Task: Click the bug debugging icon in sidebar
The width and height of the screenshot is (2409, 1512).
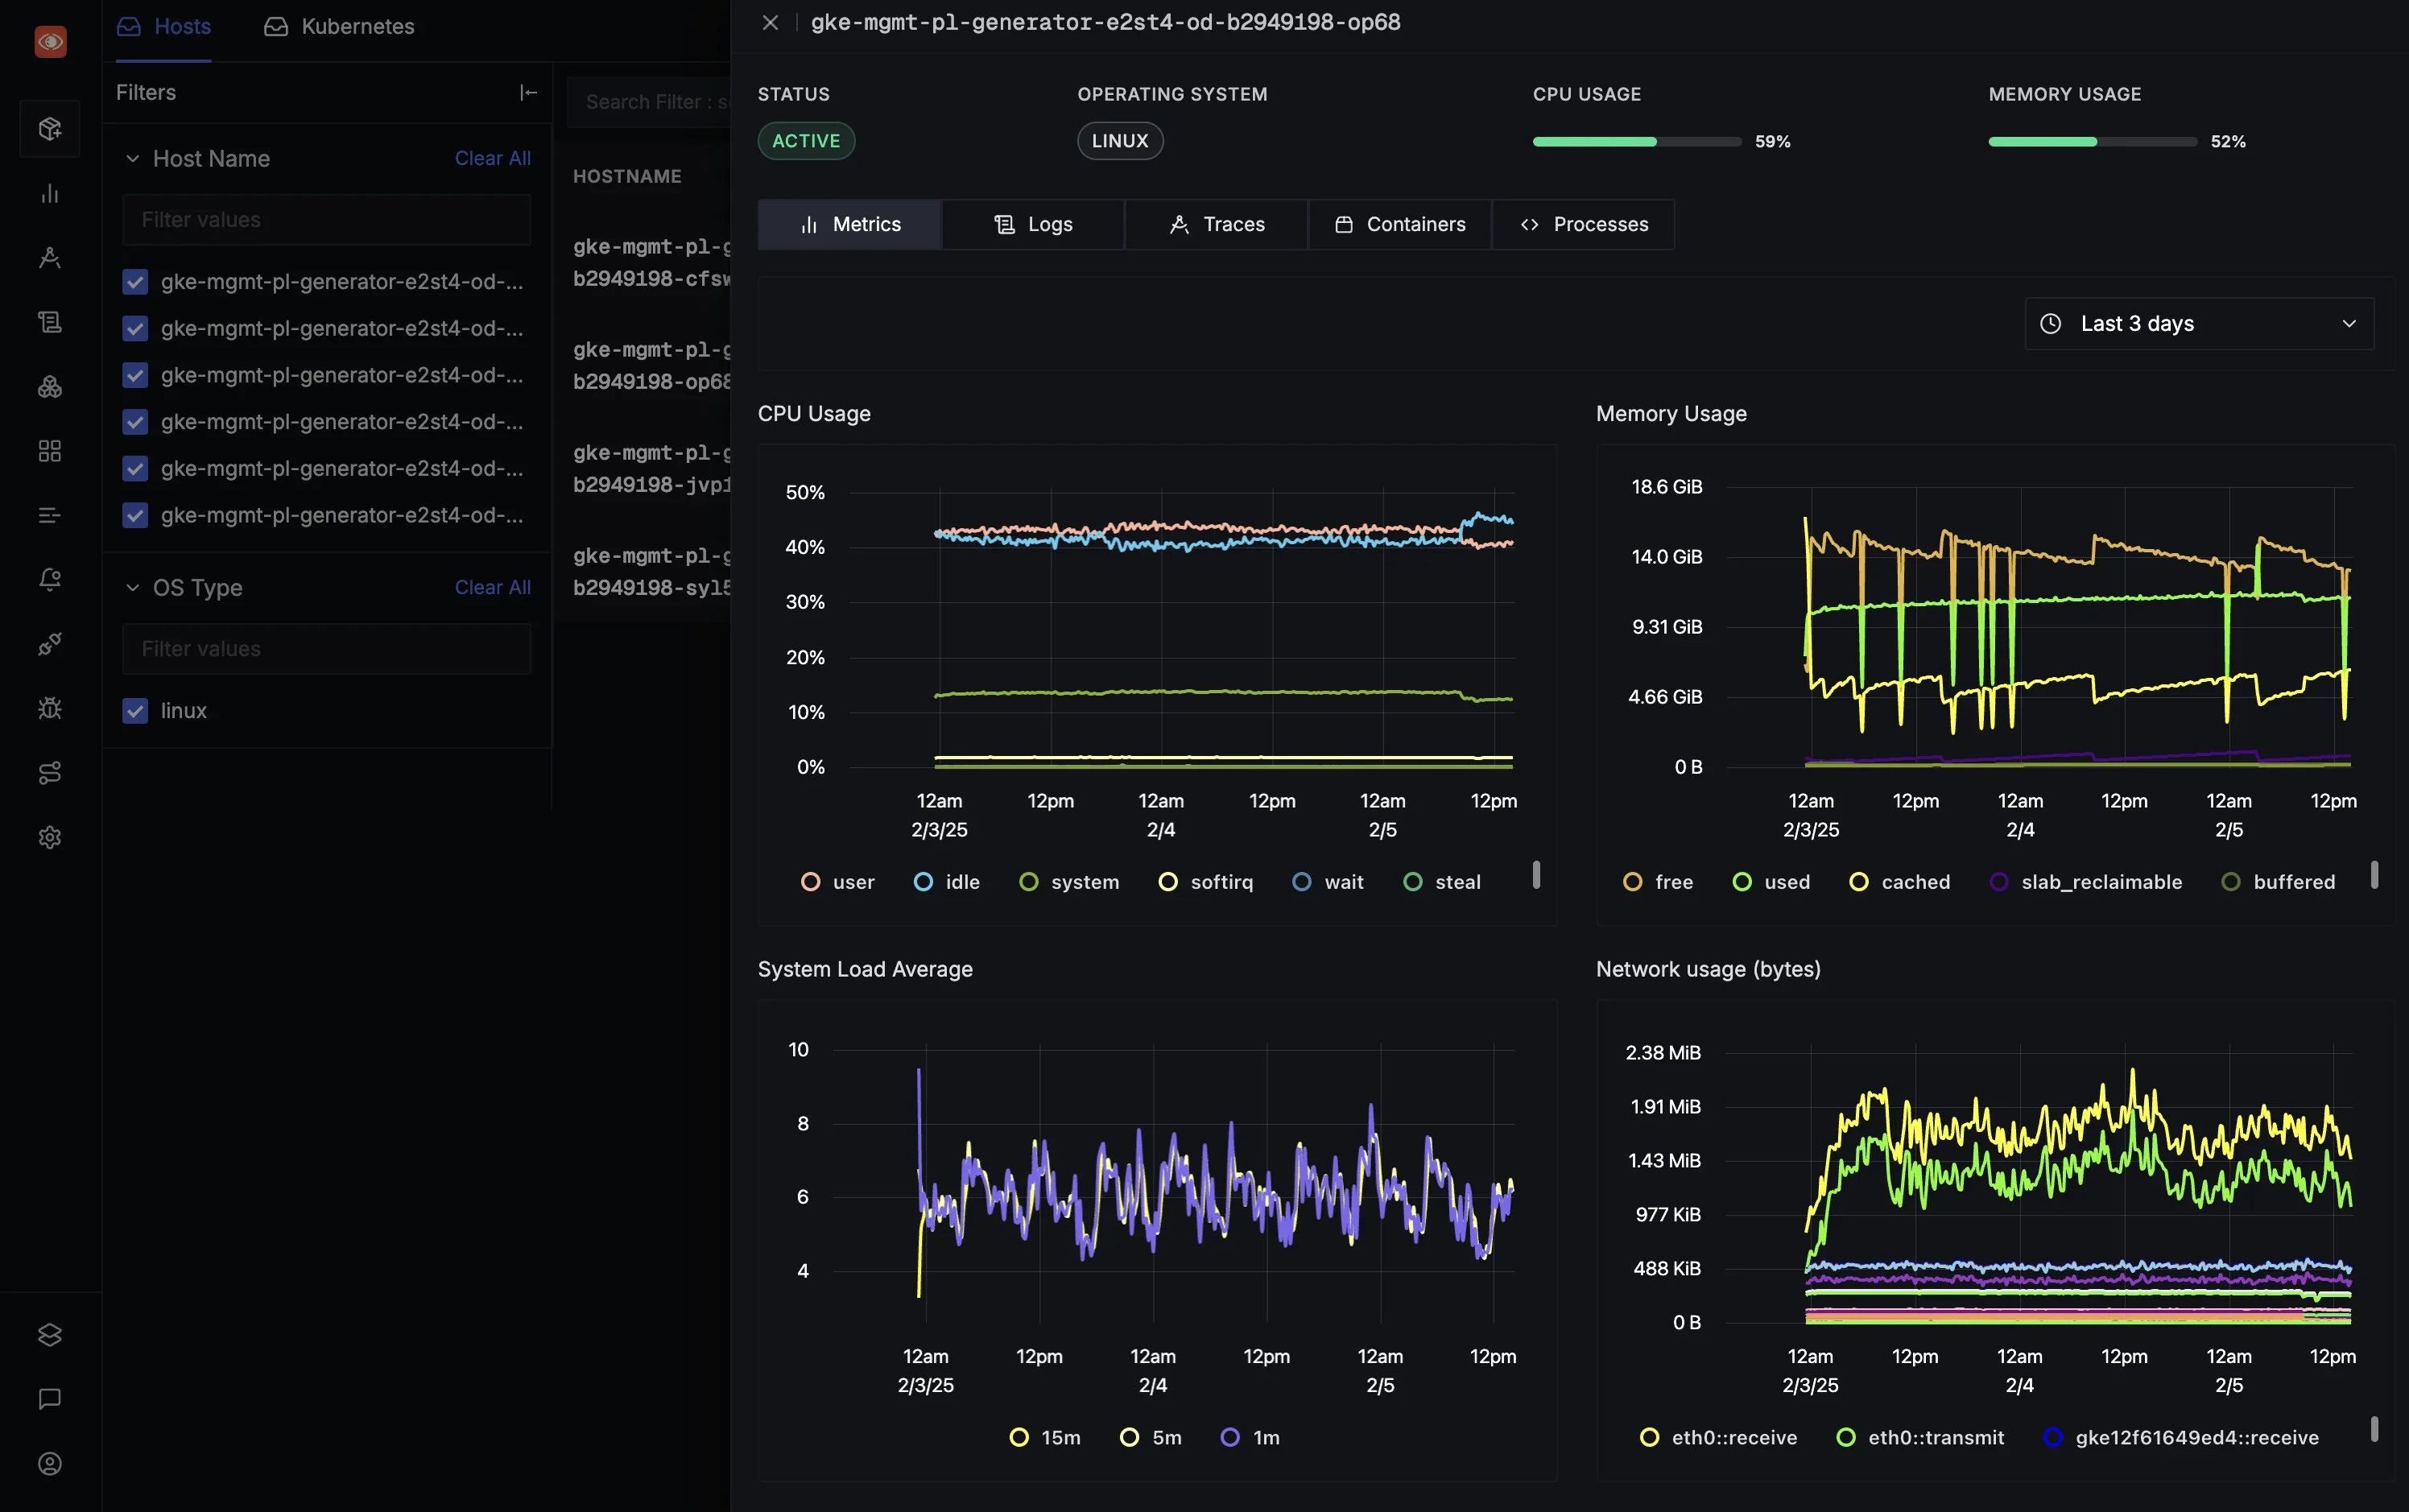Action: pos(50,708)
